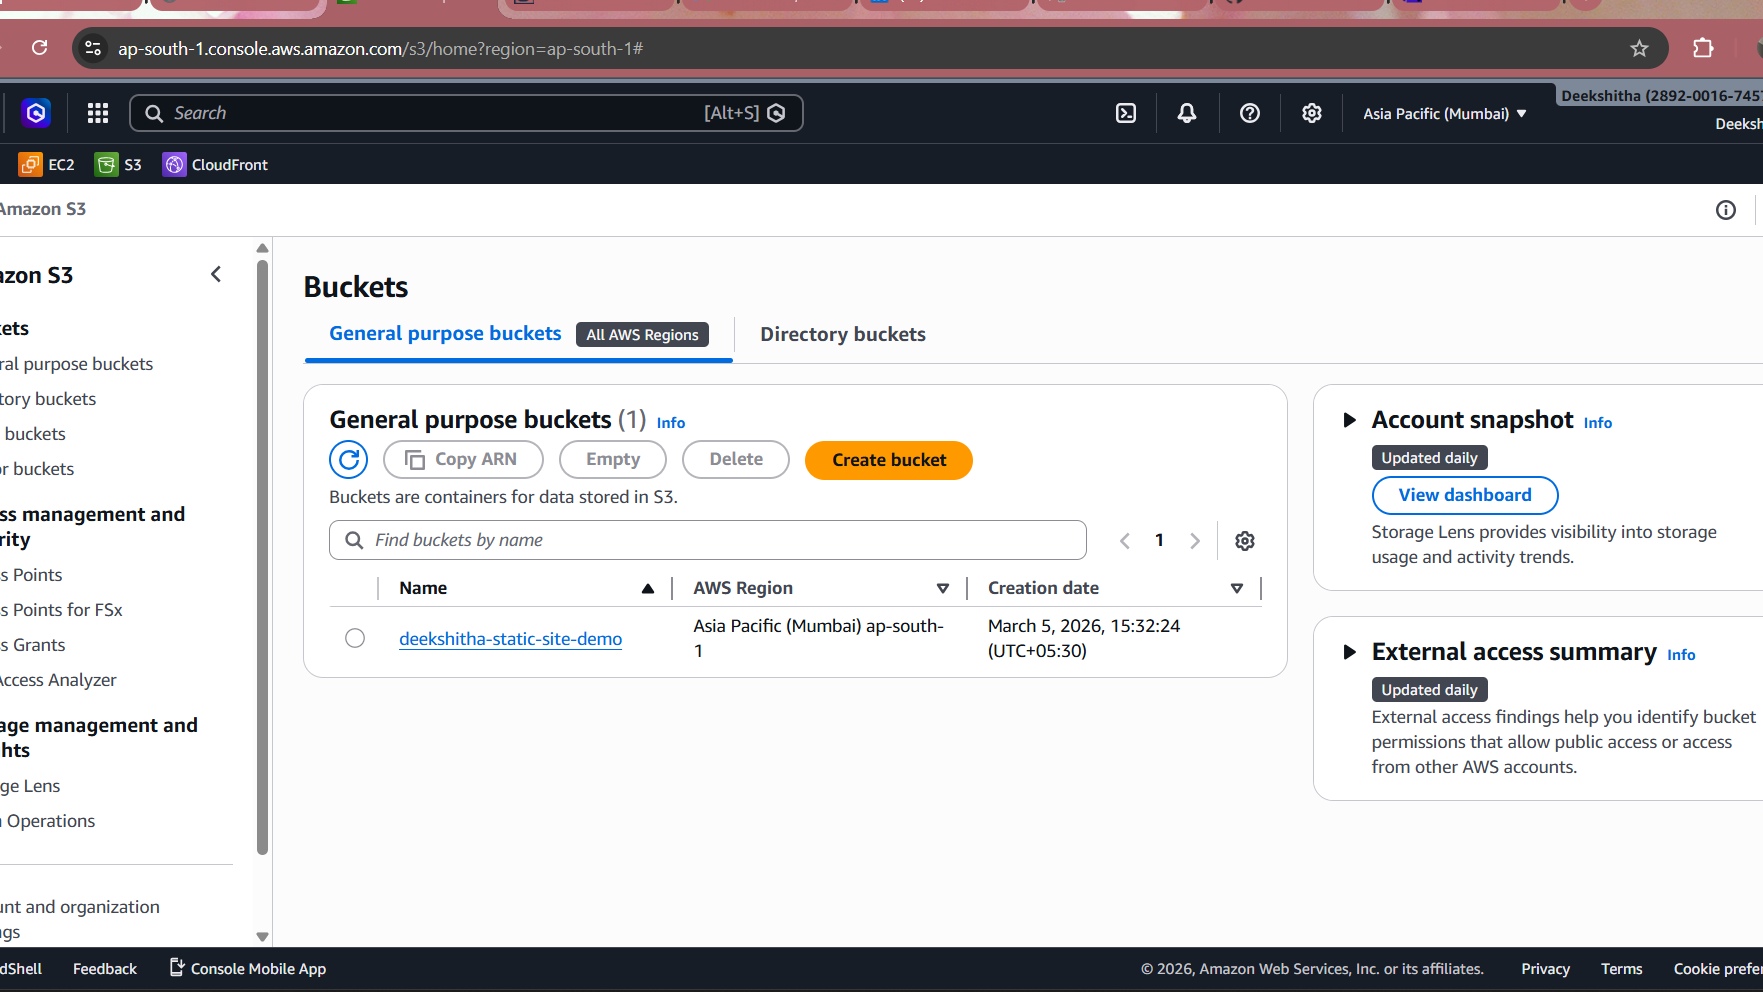
Task: Click the help question mark icon
Action: (1249, 113)
